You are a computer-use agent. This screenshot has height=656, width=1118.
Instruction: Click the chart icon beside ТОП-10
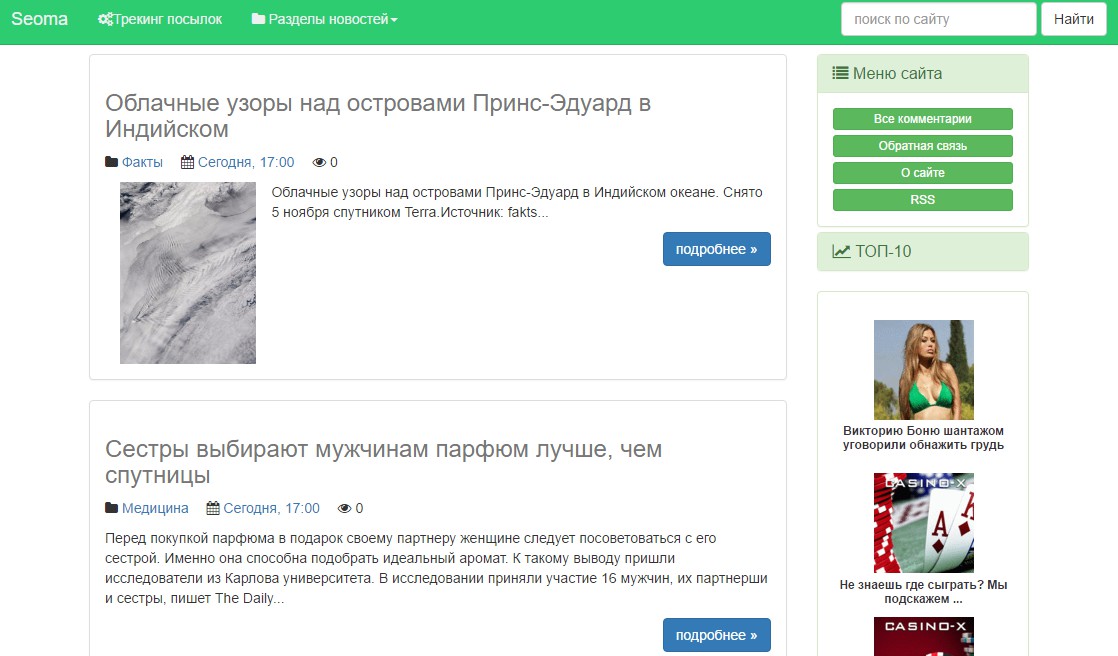tap(841, 251)
